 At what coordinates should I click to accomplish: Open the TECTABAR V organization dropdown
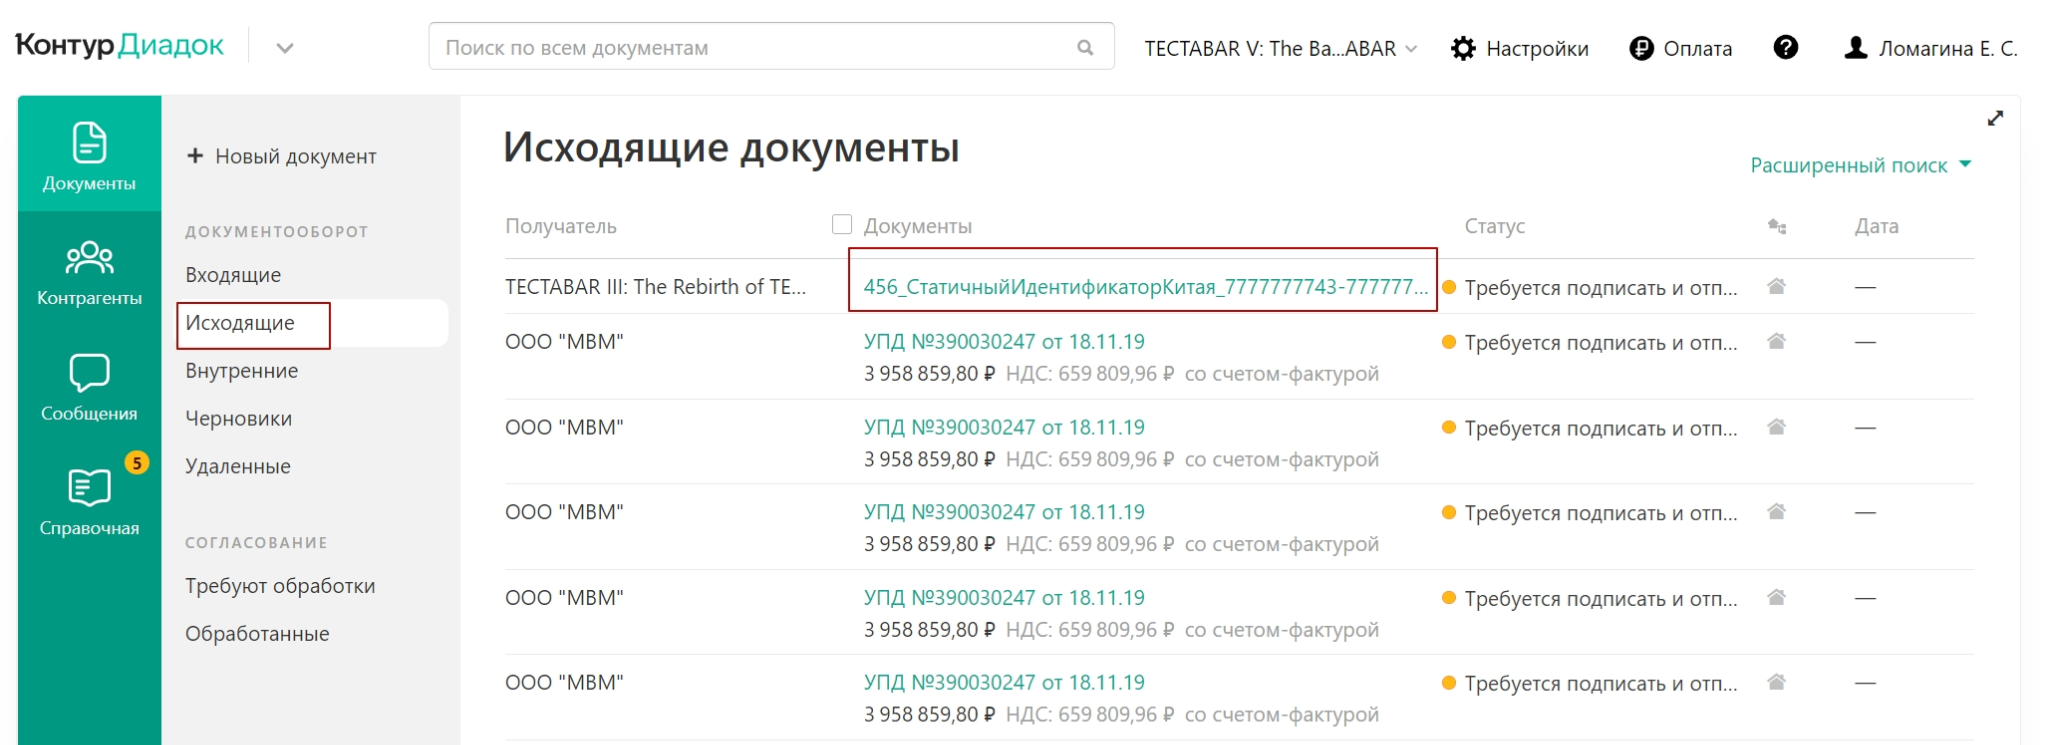pyautogui.click(x=1280, y=48)
